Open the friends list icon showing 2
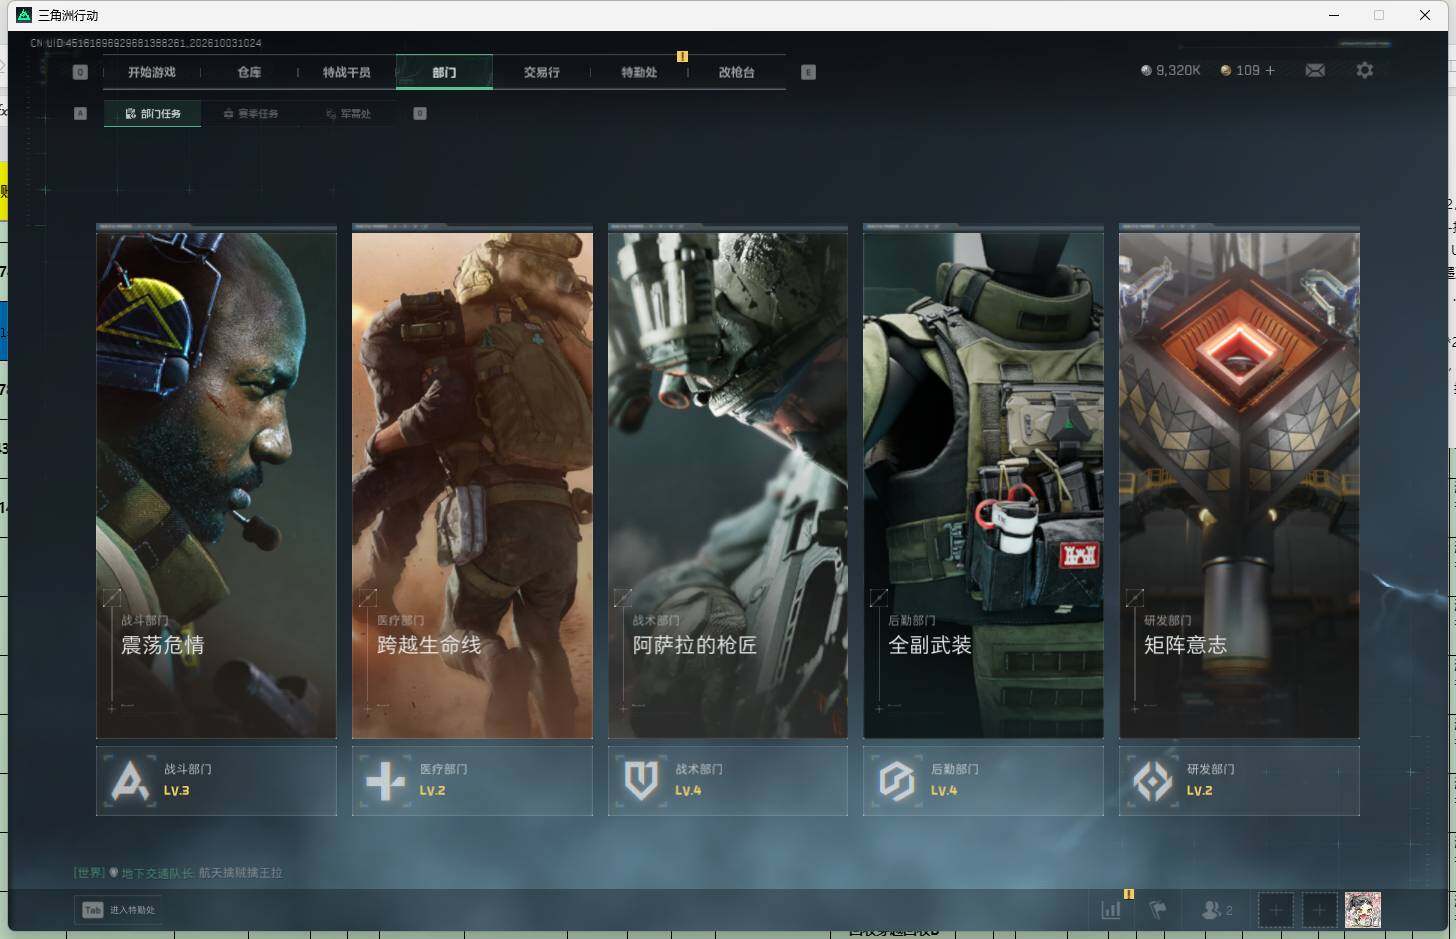Screen dimensions: 1456x939 pos(1216,909)
